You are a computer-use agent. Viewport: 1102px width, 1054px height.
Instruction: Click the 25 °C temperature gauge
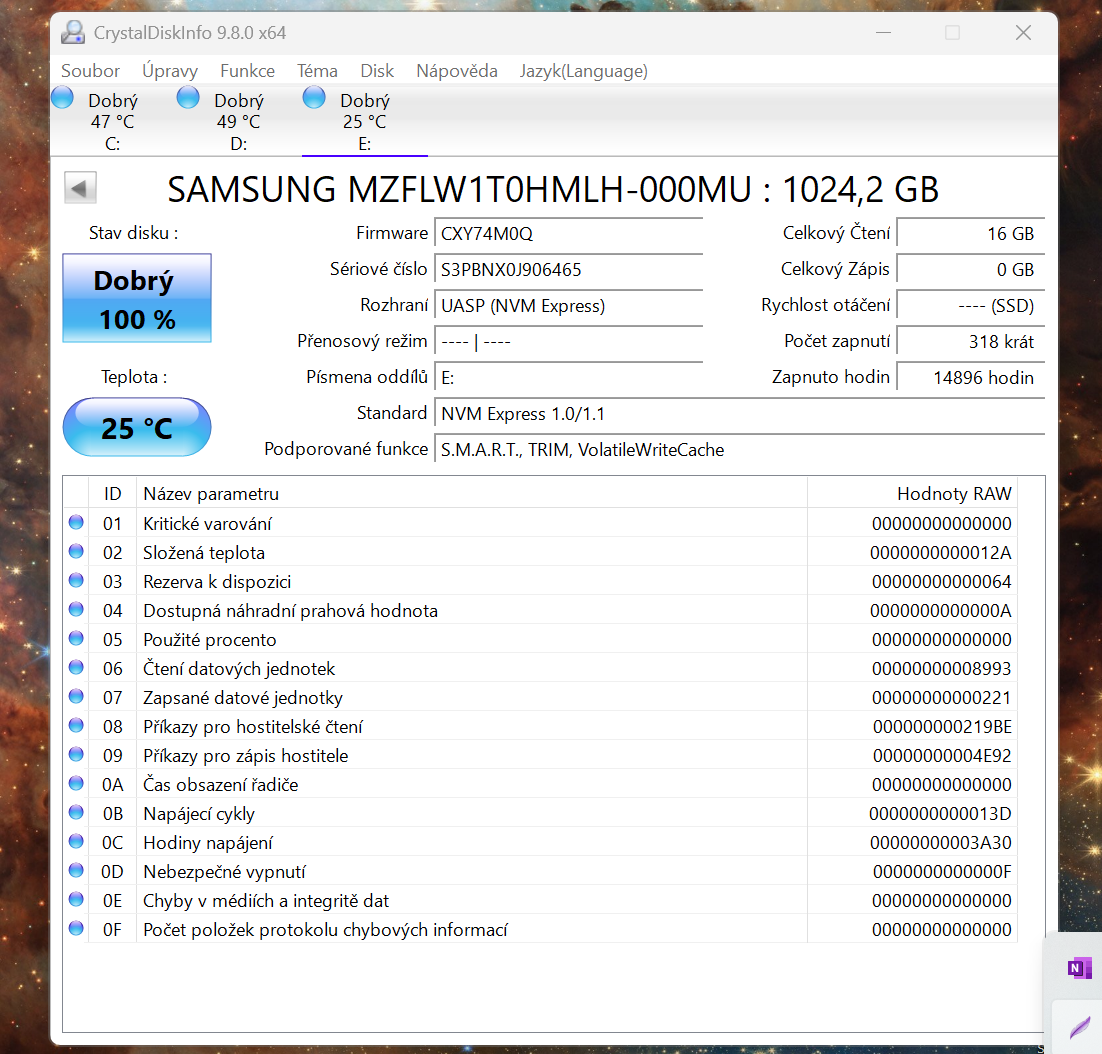[136, 427]
